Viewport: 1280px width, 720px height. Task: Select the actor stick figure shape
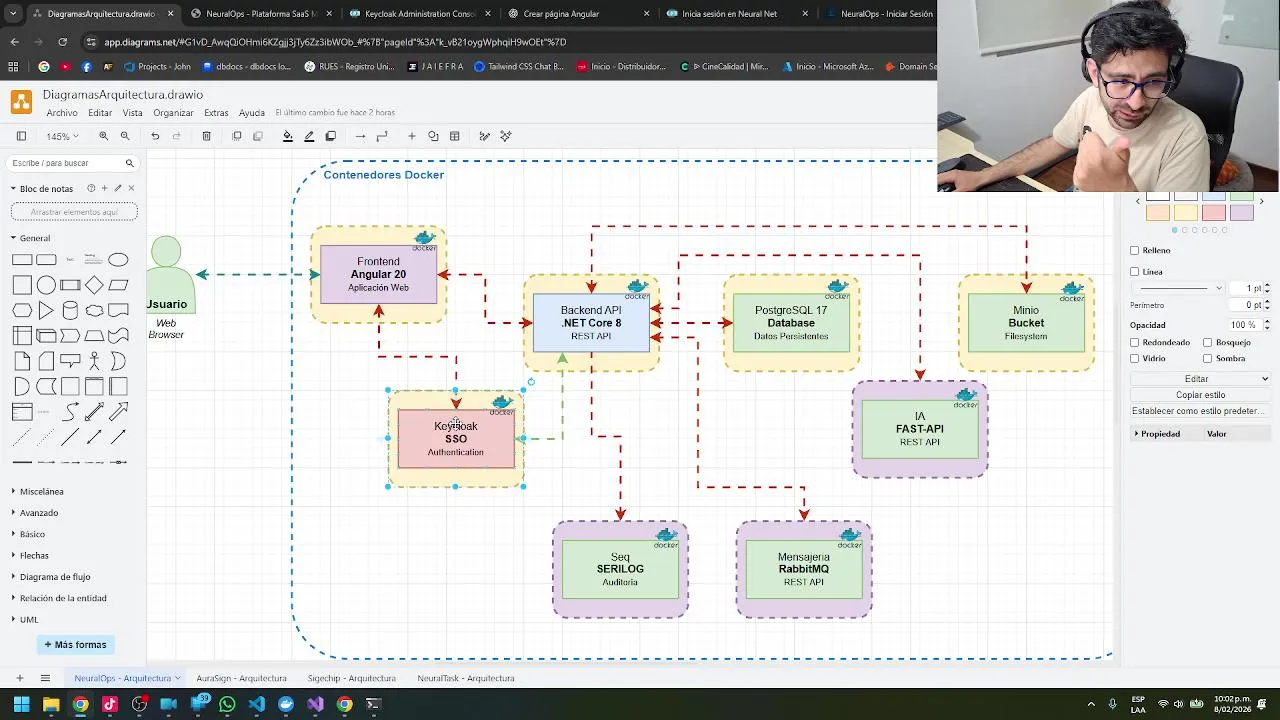click(94, 361)
